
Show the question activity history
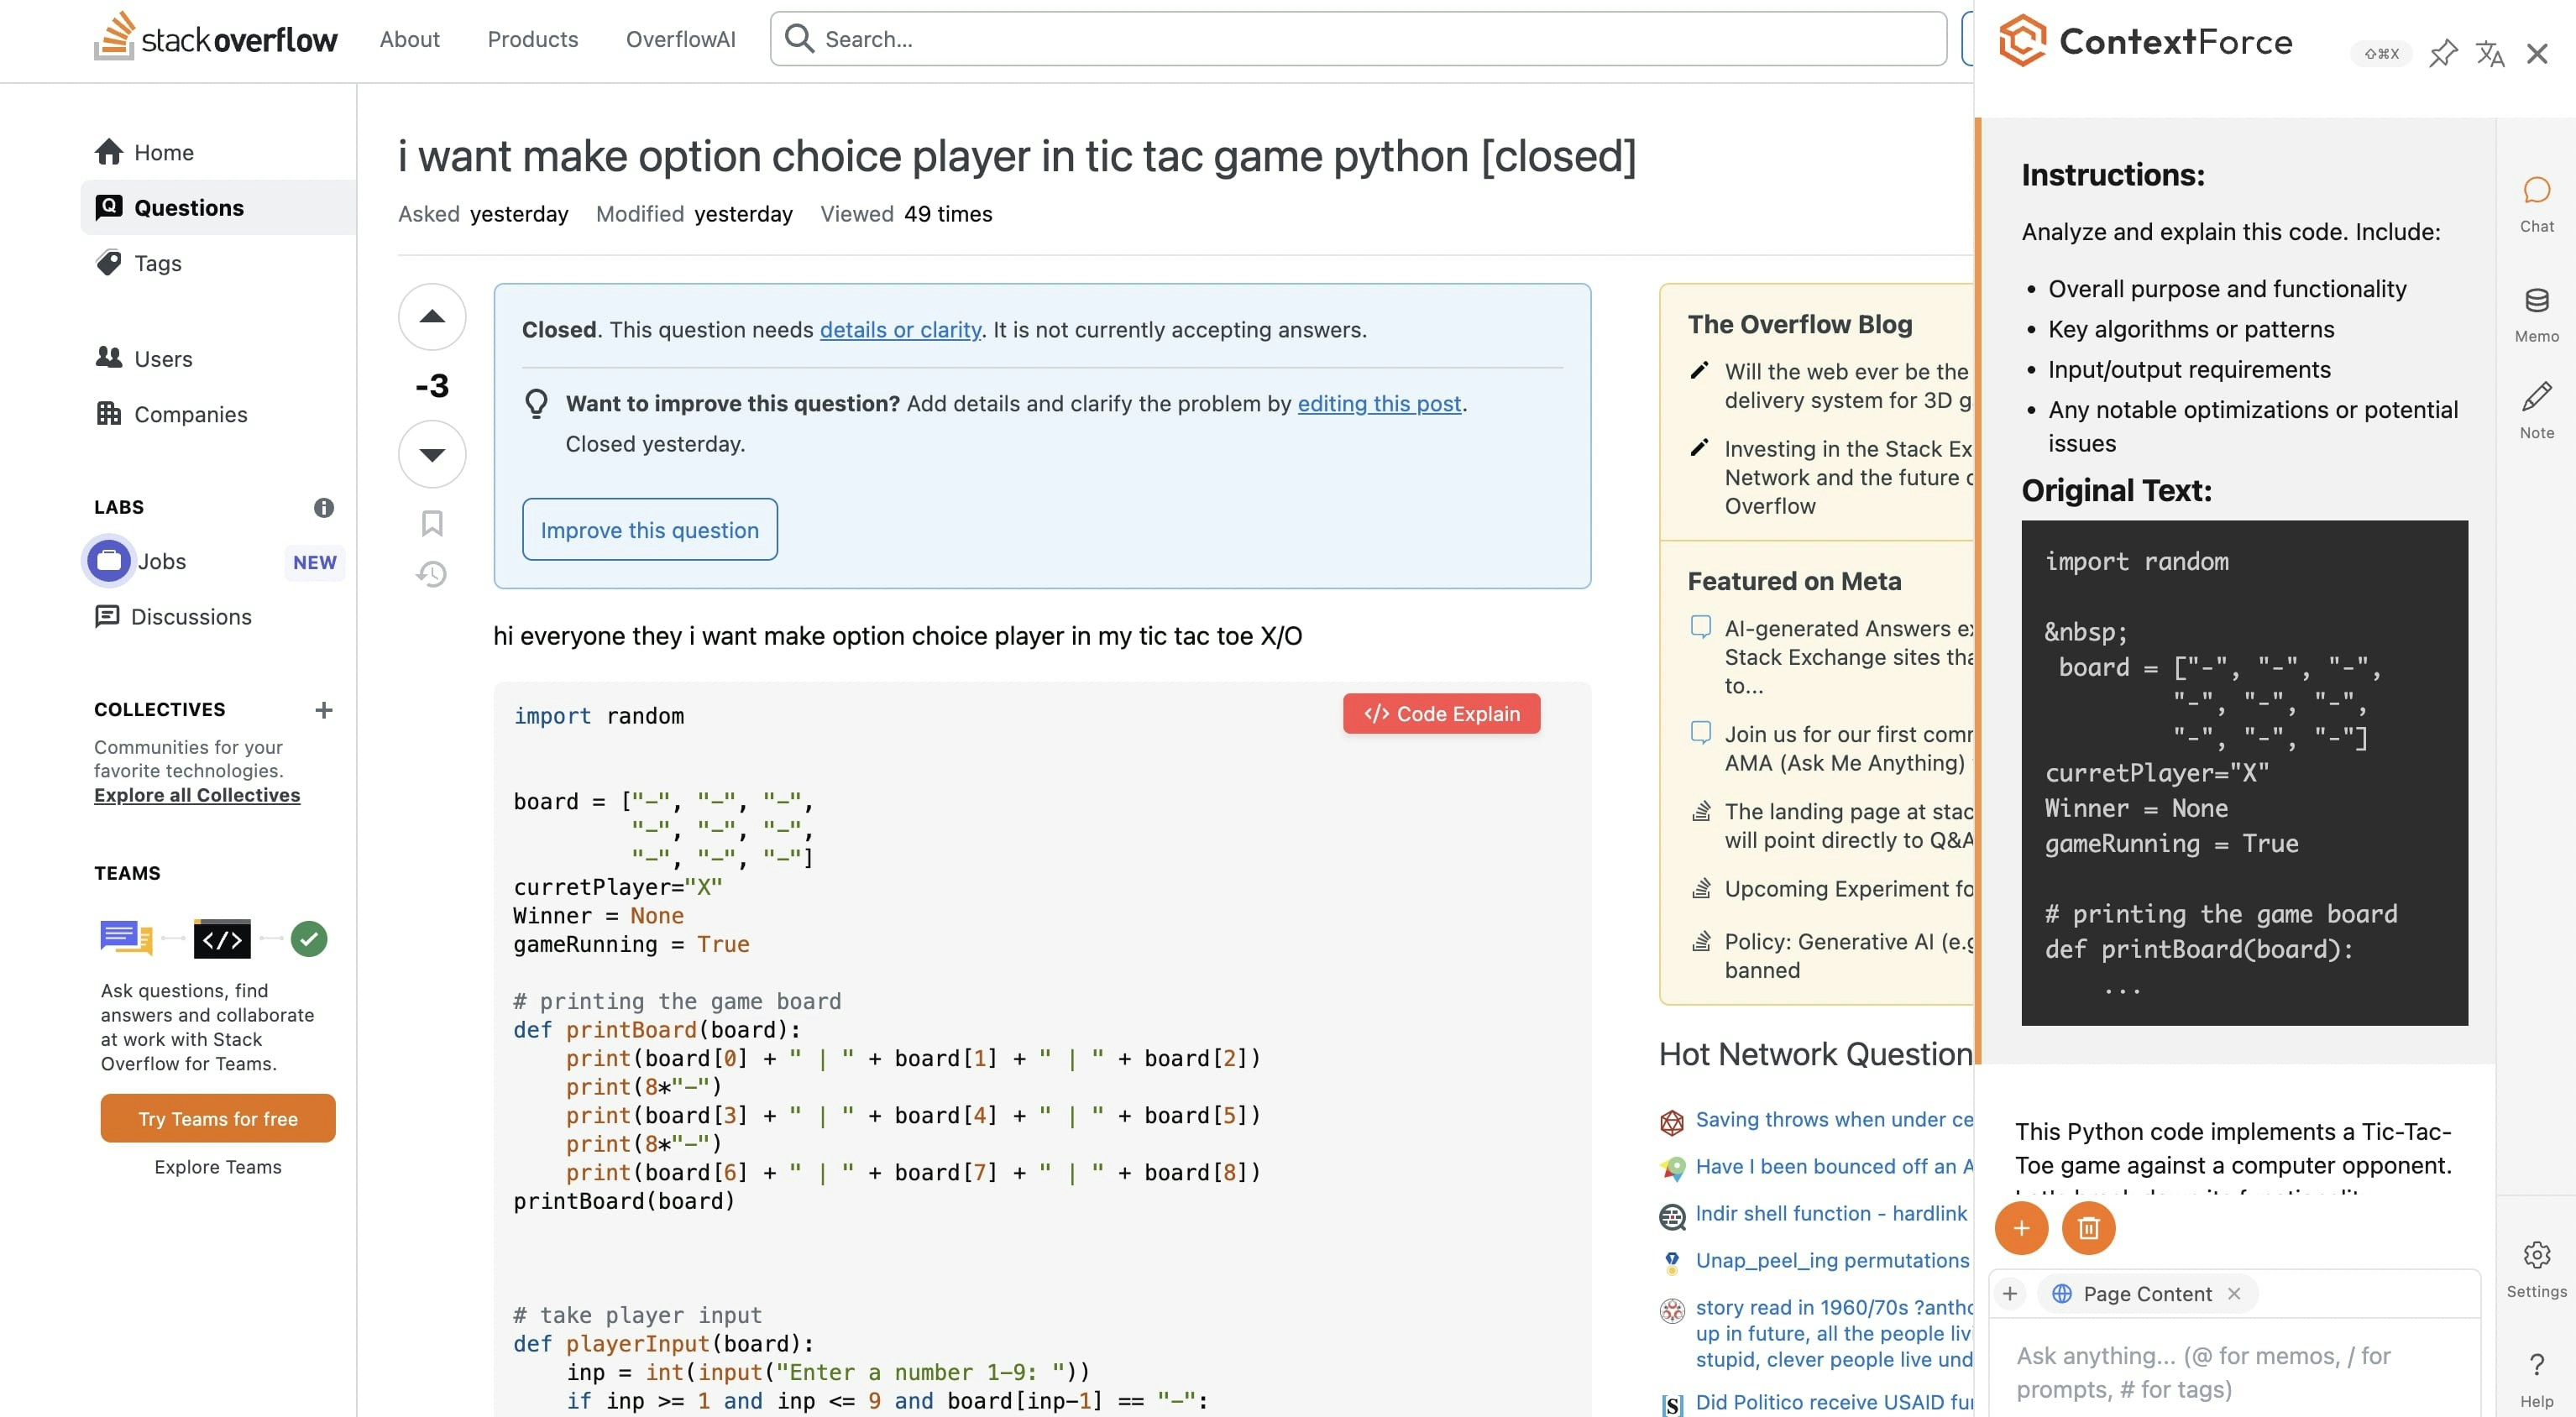click(432, 574)
